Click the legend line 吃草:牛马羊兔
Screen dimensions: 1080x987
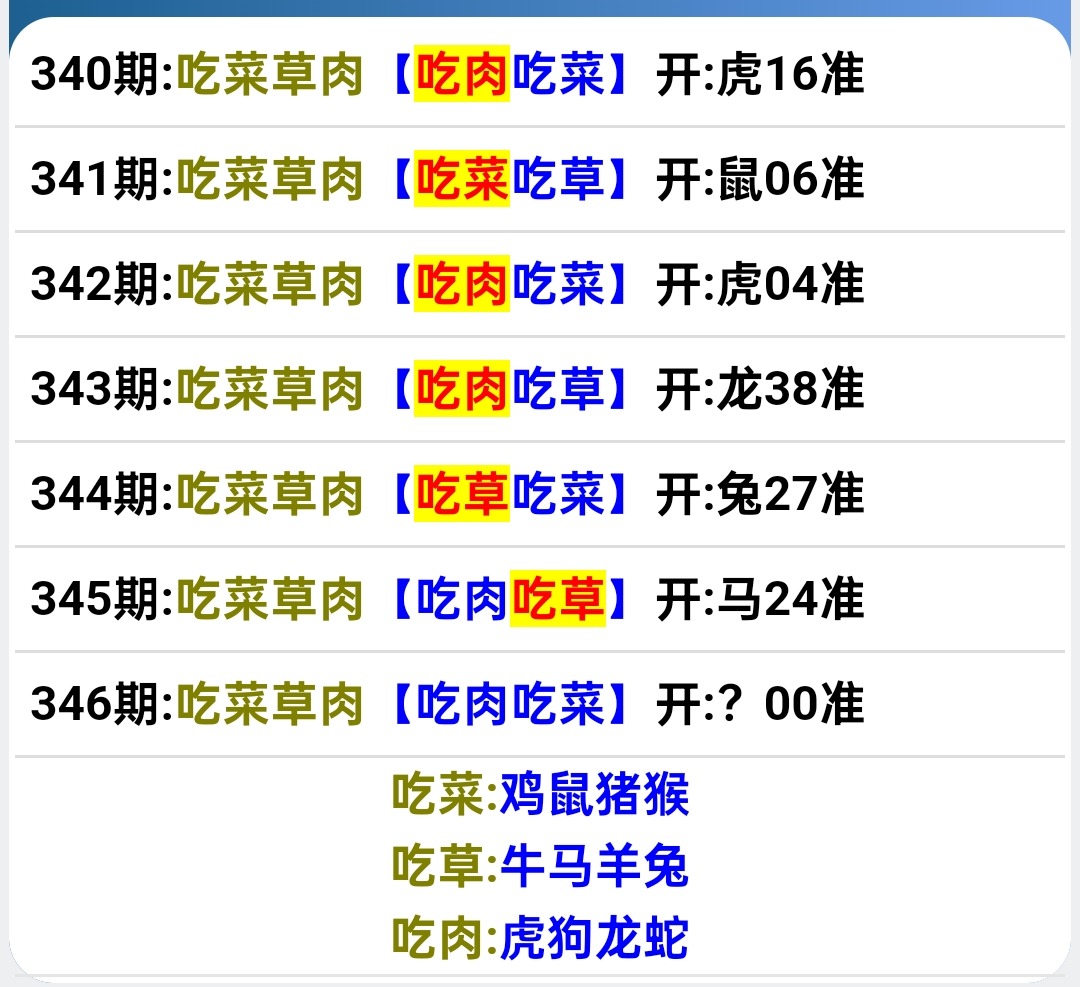point(540,866)
